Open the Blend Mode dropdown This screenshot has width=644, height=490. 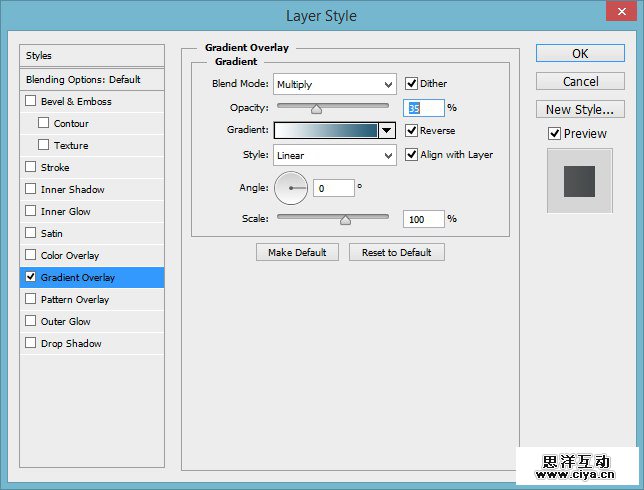coord(334,85)
